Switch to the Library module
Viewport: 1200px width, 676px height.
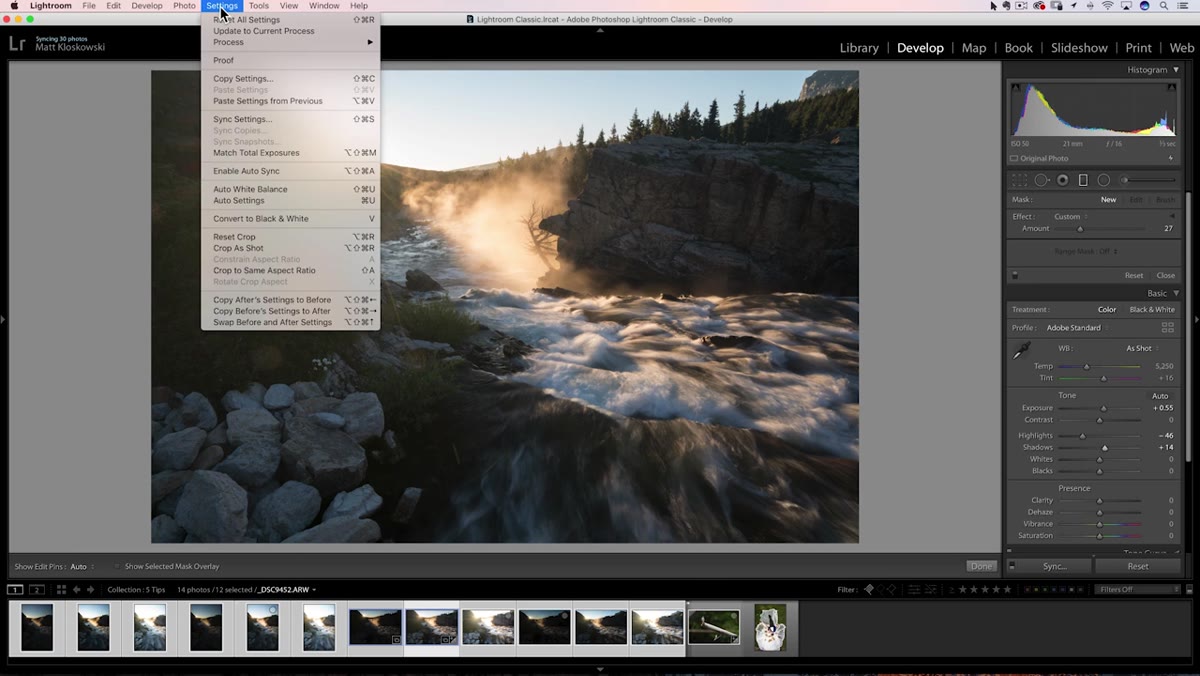point(859,48)
